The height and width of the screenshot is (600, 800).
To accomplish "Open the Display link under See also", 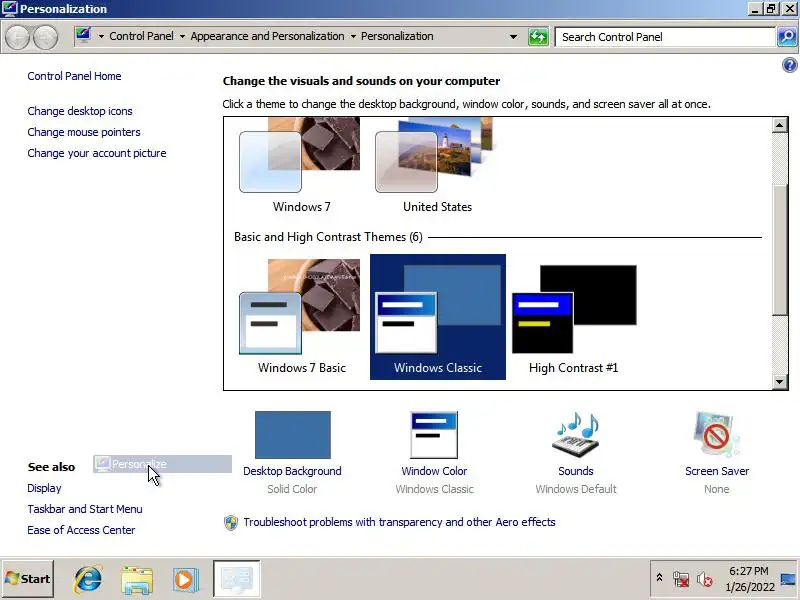I will (x=44, y=488).
